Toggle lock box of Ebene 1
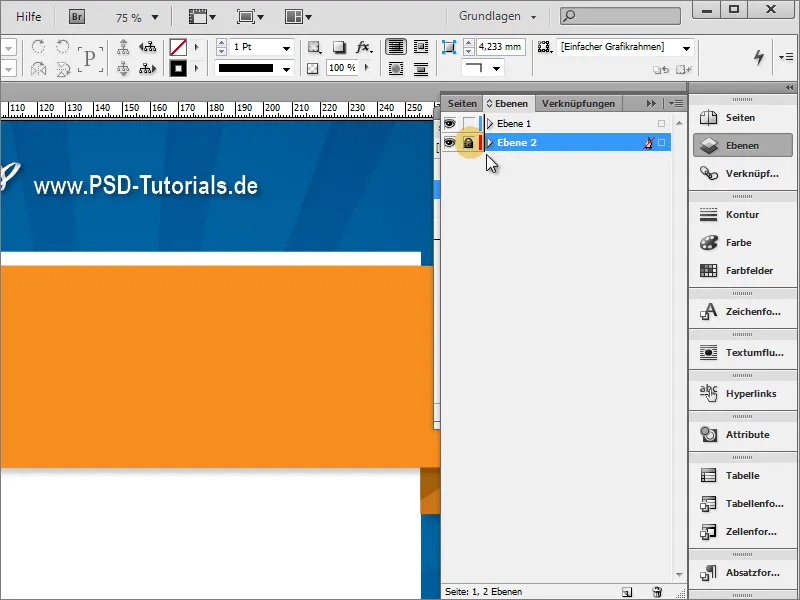This screenshot has width=800, height=600. click(x=468, y=123)
